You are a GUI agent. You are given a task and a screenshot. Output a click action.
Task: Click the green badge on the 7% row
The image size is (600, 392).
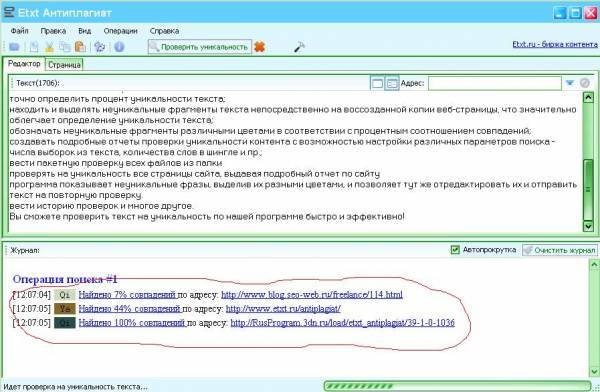[x=65, y=295]
